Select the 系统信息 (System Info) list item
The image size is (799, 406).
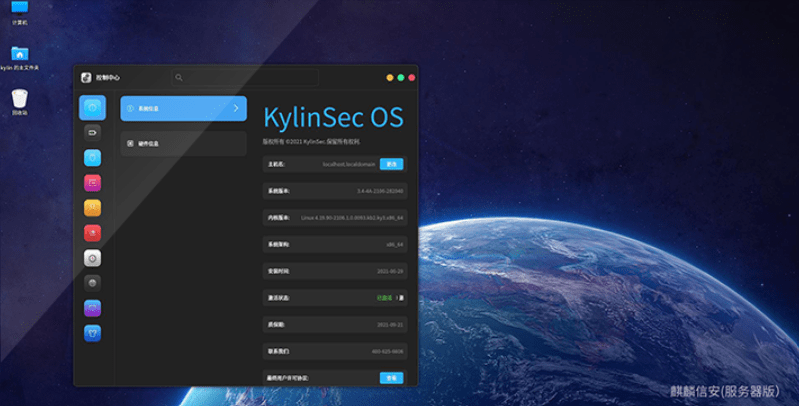pyautogui.click(x=183, y=109)
